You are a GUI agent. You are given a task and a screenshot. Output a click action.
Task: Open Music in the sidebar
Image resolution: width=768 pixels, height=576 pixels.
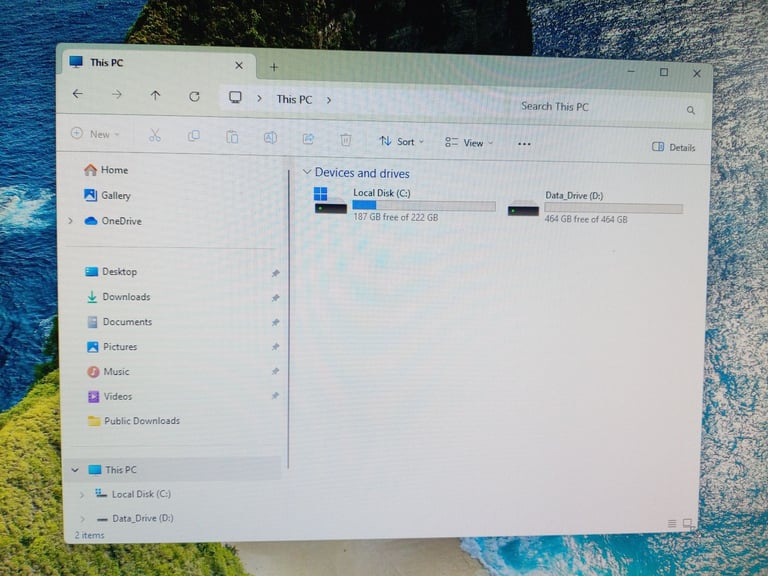pyautogui.click(x=108, y=372)
